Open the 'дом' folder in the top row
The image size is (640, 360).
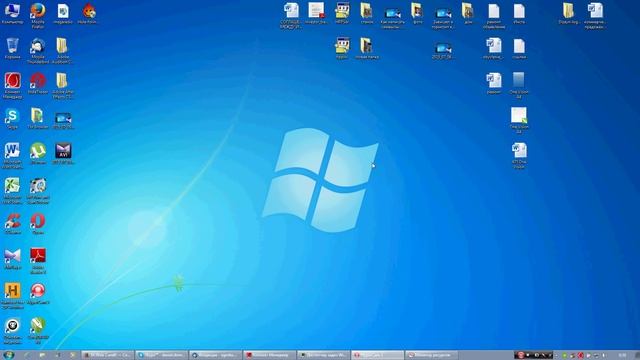tap(467, 11)
